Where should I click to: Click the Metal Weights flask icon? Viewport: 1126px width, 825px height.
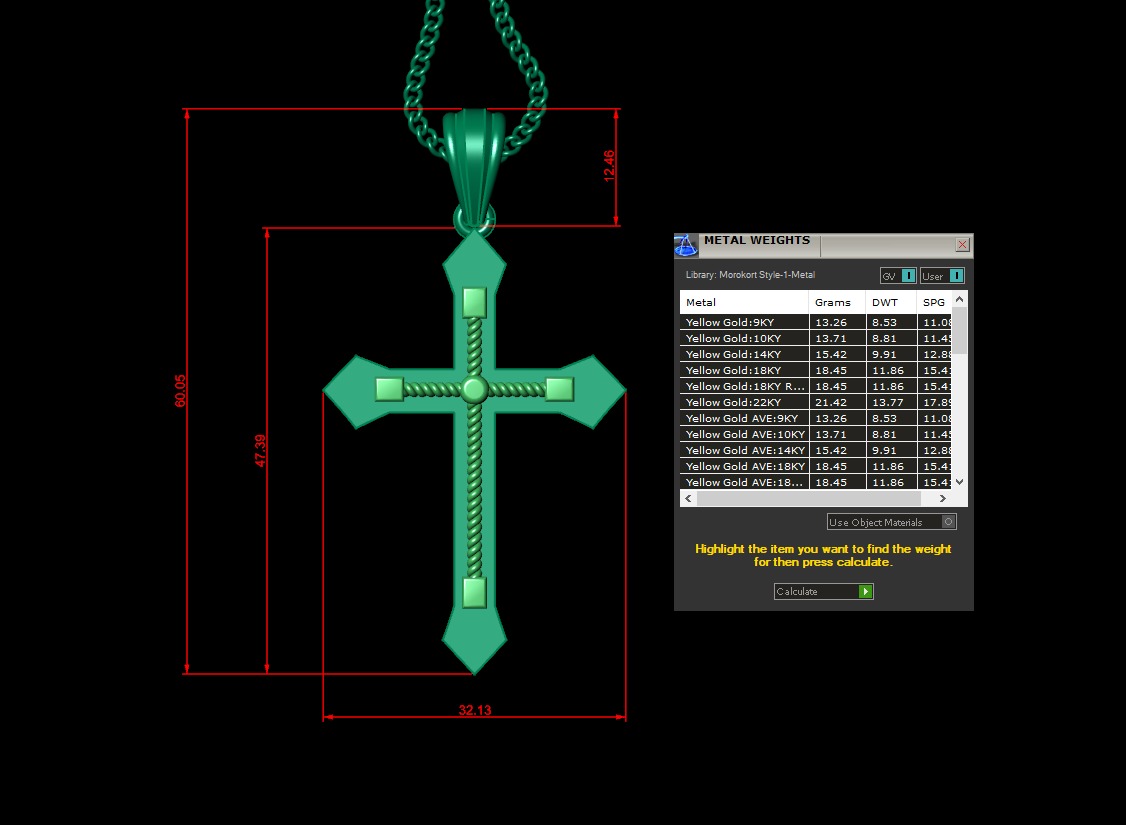[686, 246]
